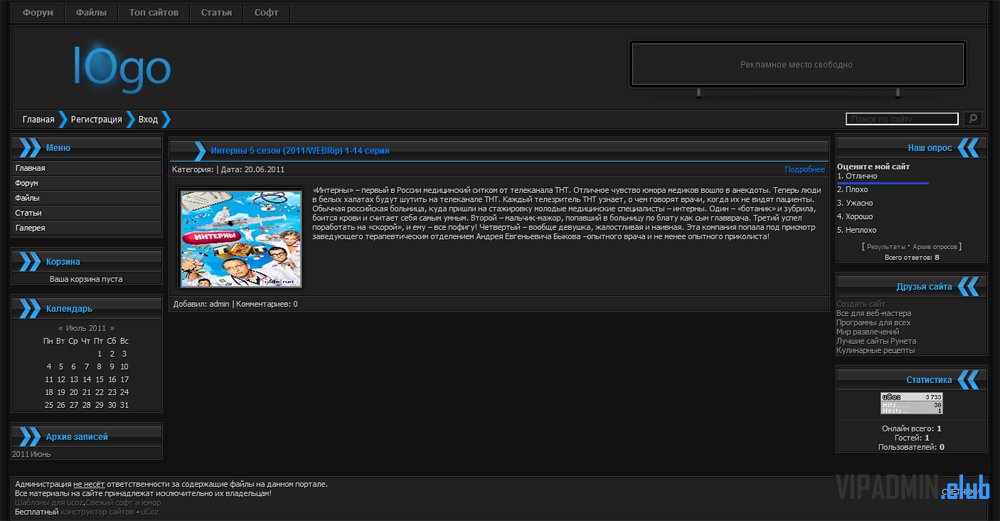
Task: Click the Статистика panel heading
Action: click(929, 380)
